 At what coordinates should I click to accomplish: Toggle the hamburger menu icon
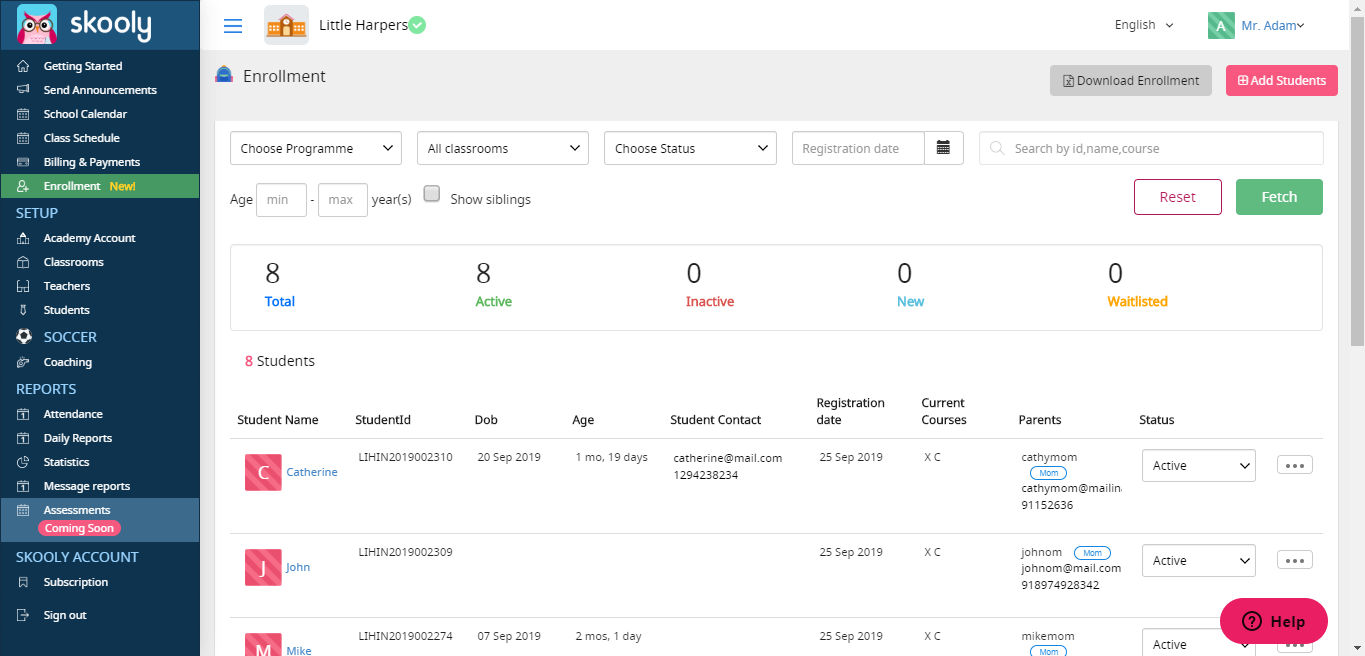tap(233, 26)
